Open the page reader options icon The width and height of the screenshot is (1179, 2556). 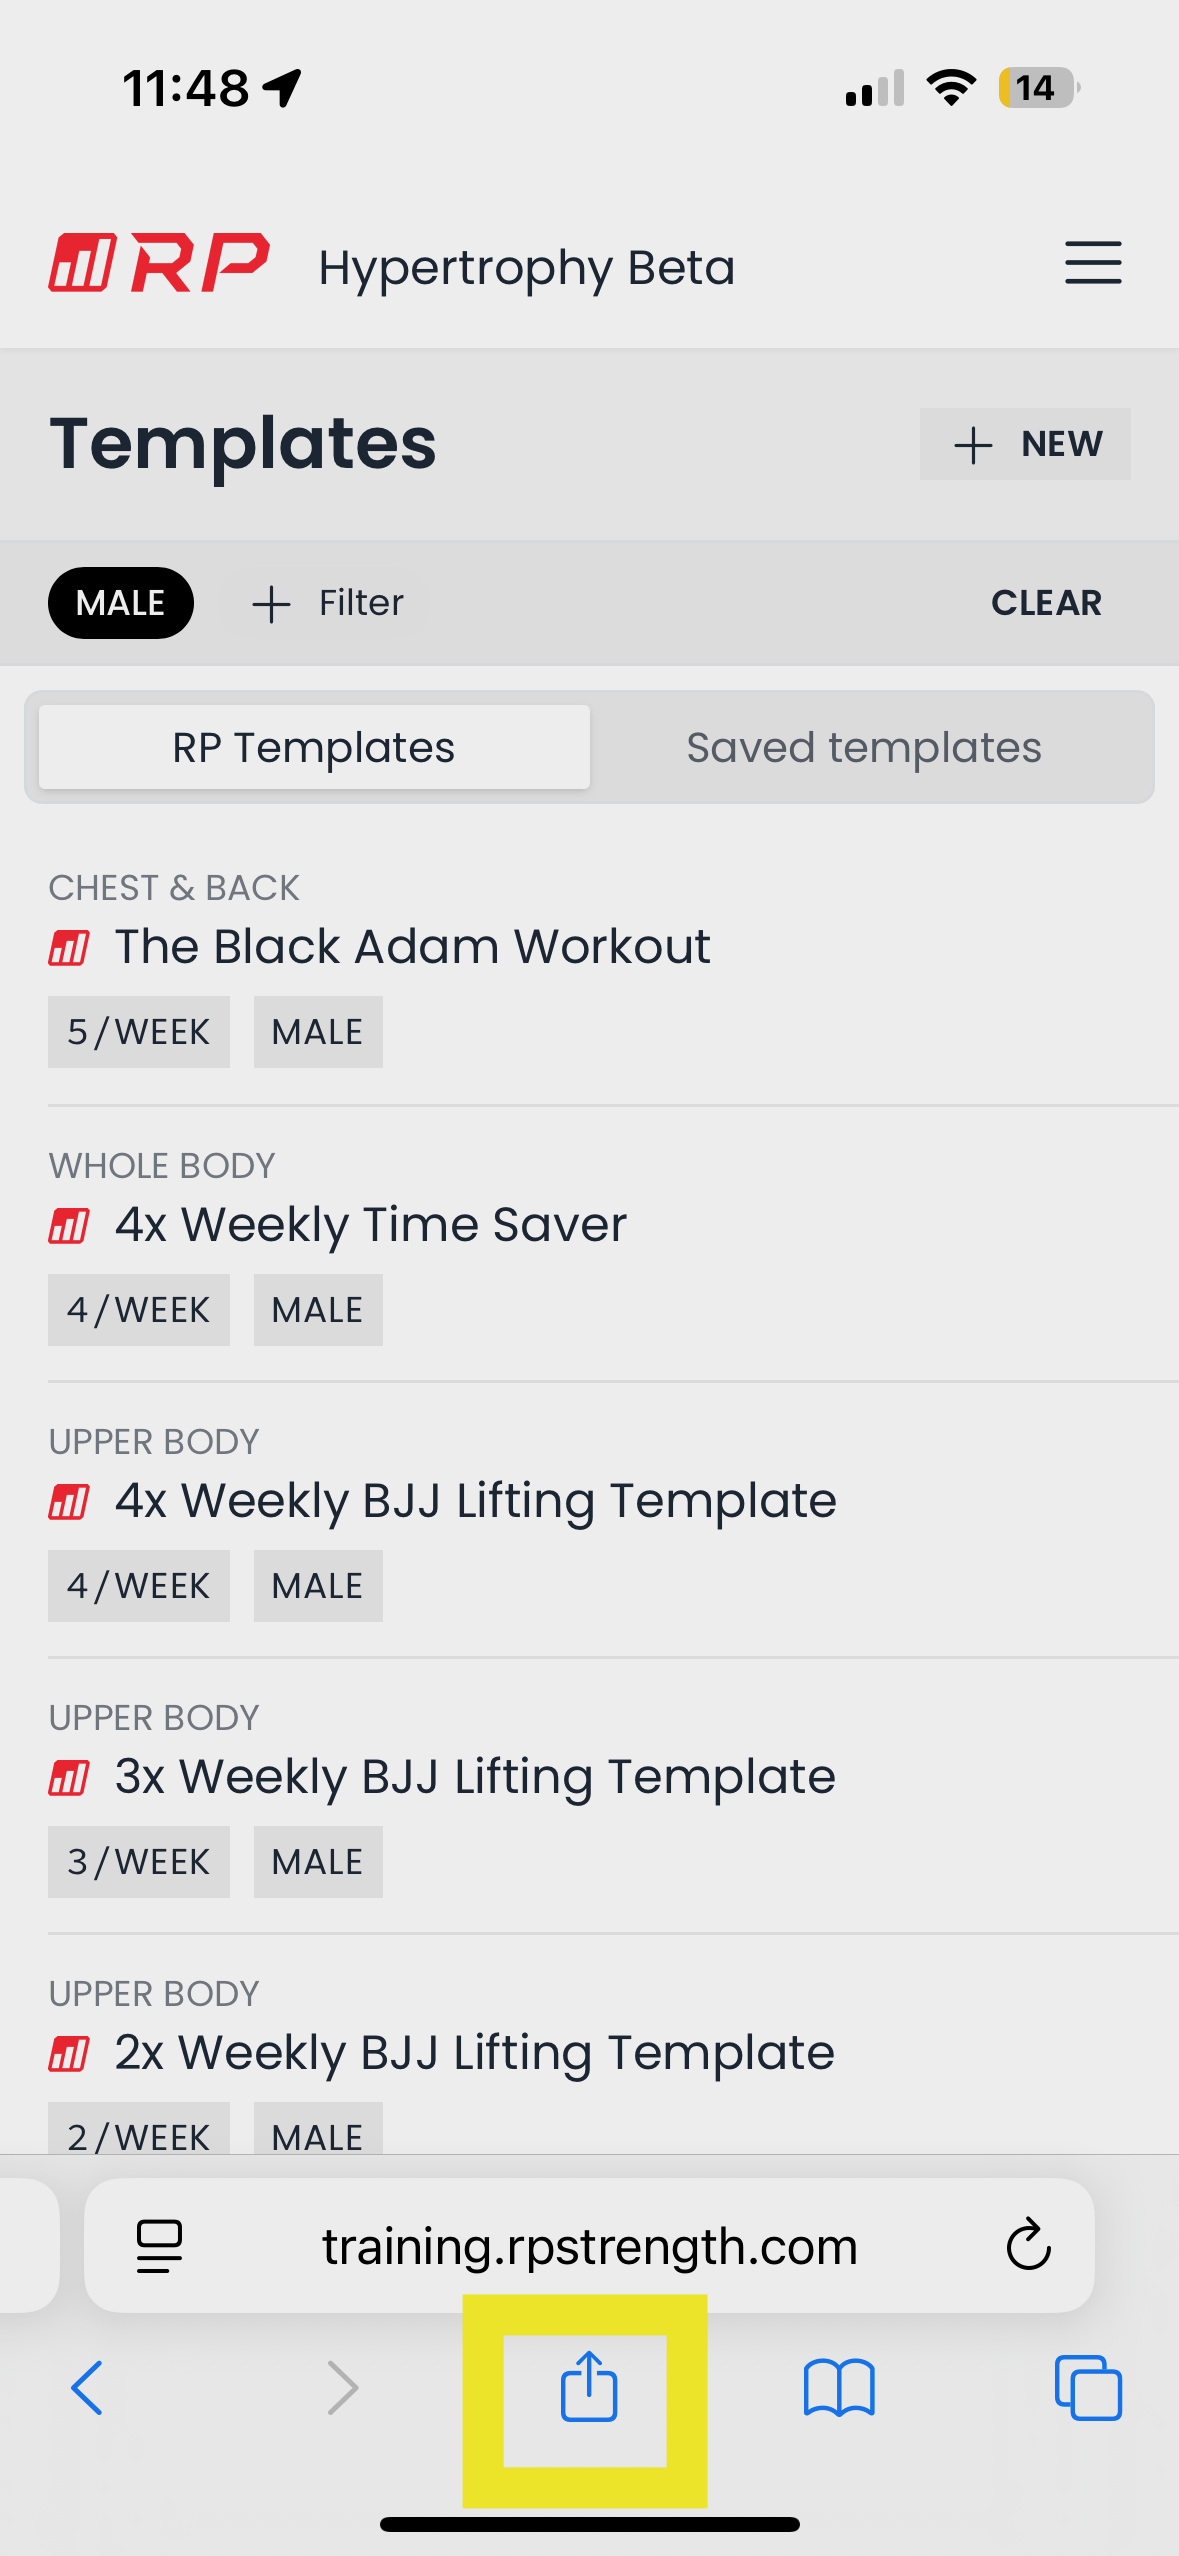tap(159, 2245)
